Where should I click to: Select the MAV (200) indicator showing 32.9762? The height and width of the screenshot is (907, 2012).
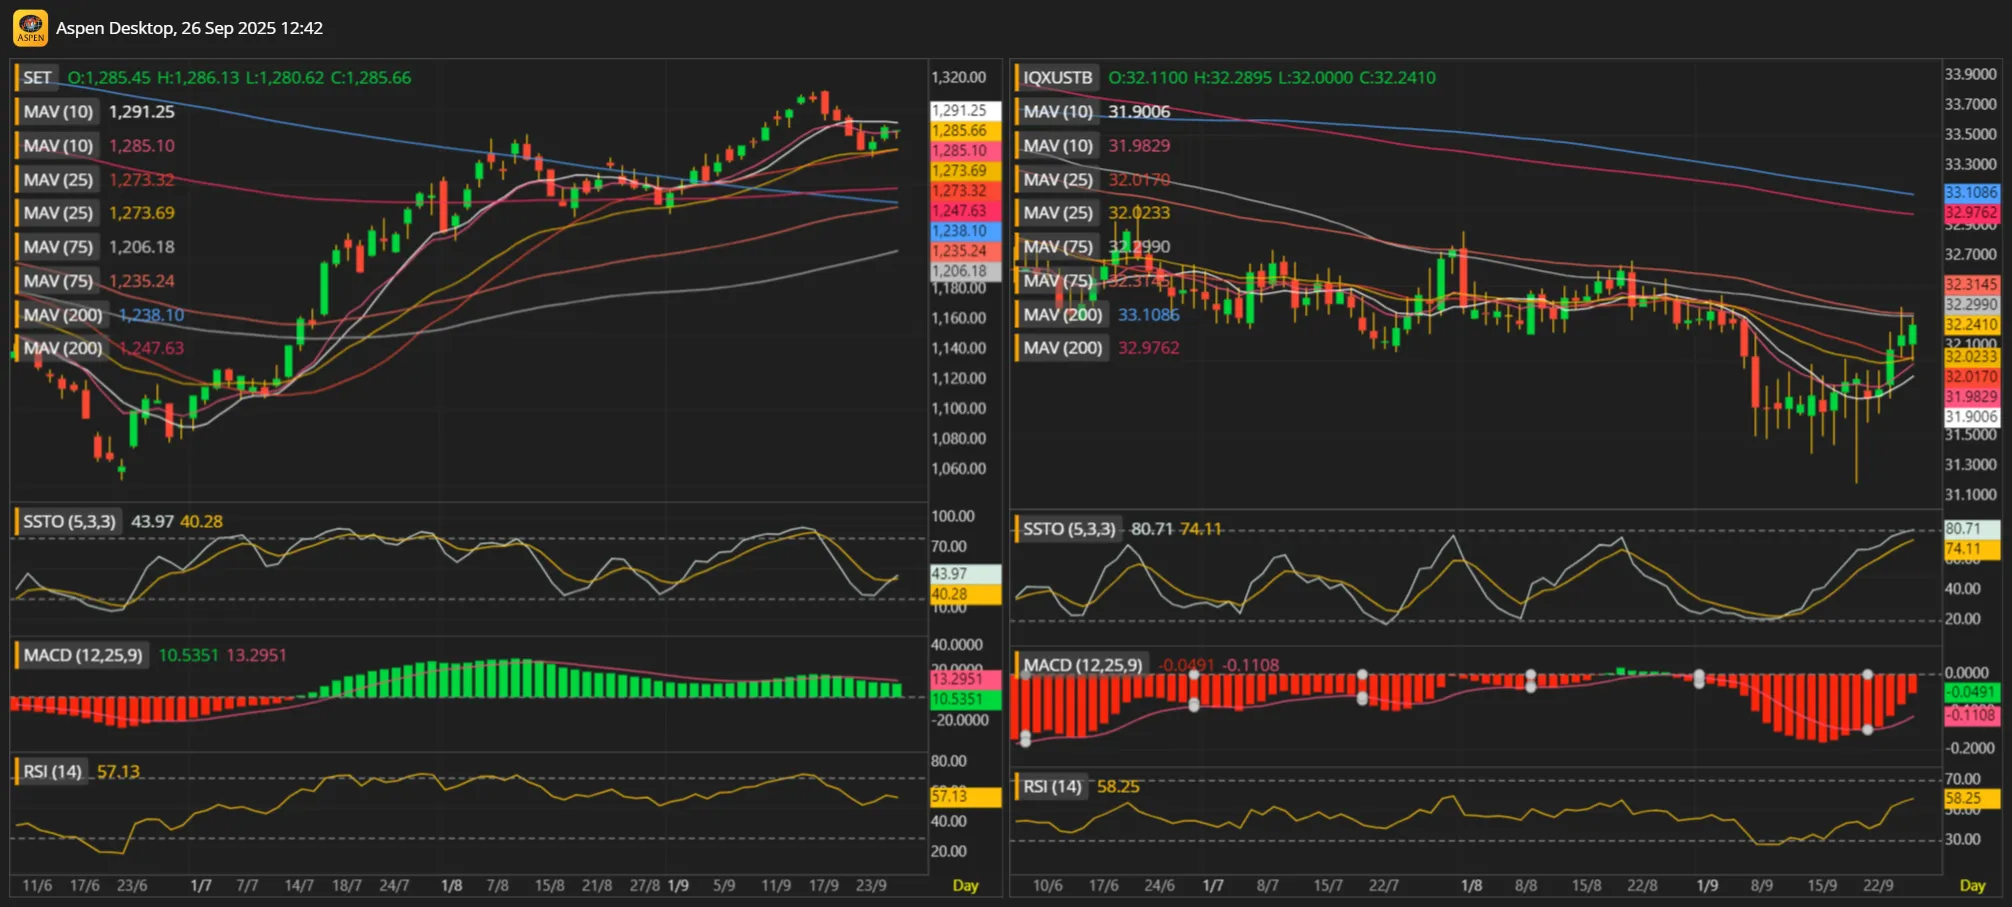(x=1062, y=348)
